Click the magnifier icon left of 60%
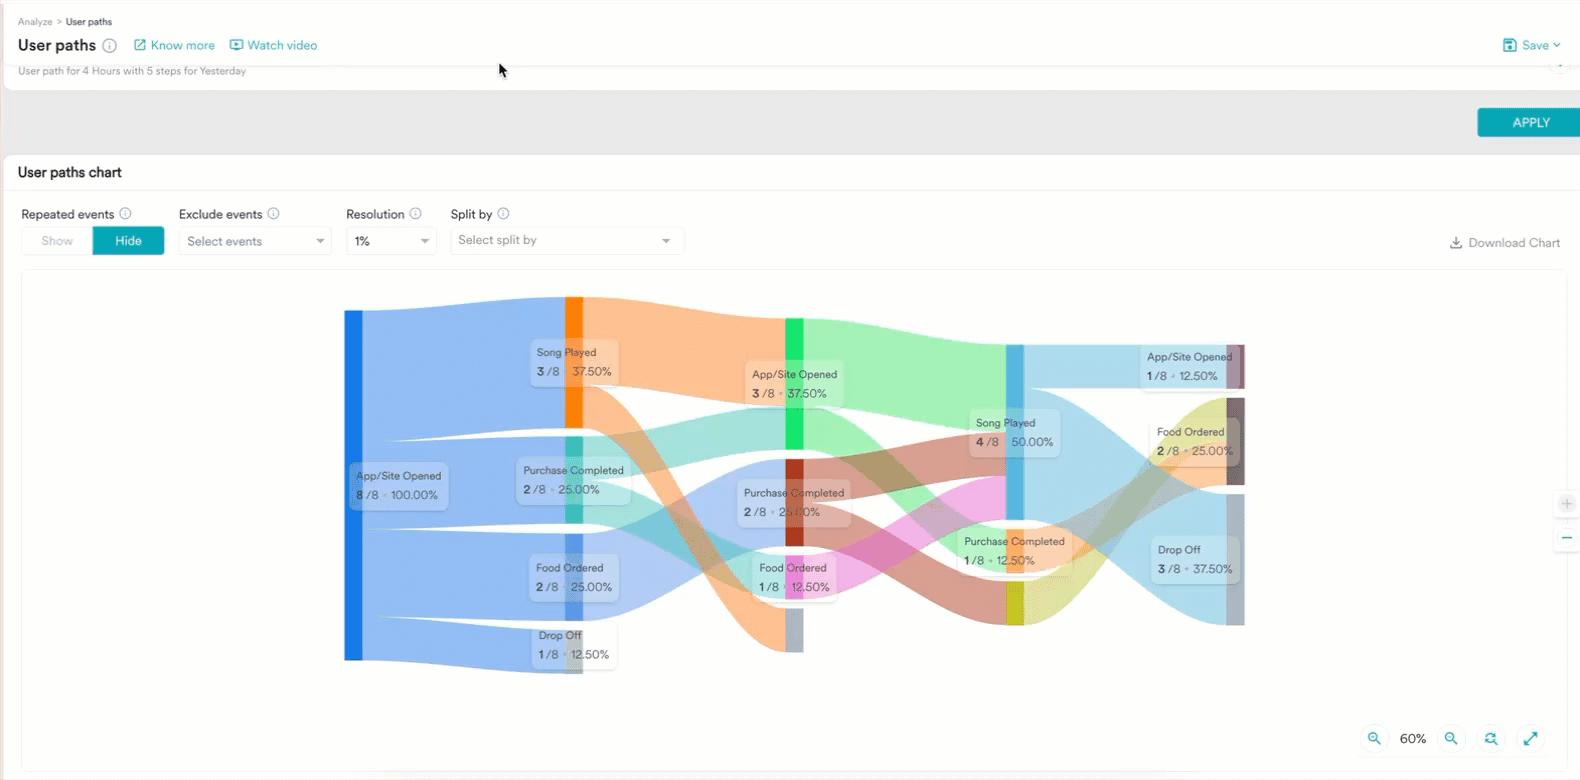This screenshot has height=780, width=1580. [x=1374, y=739]
